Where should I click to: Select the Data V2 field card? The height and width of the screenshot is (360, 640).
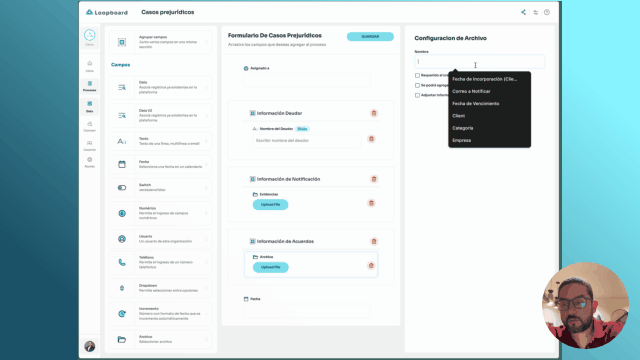160,116
